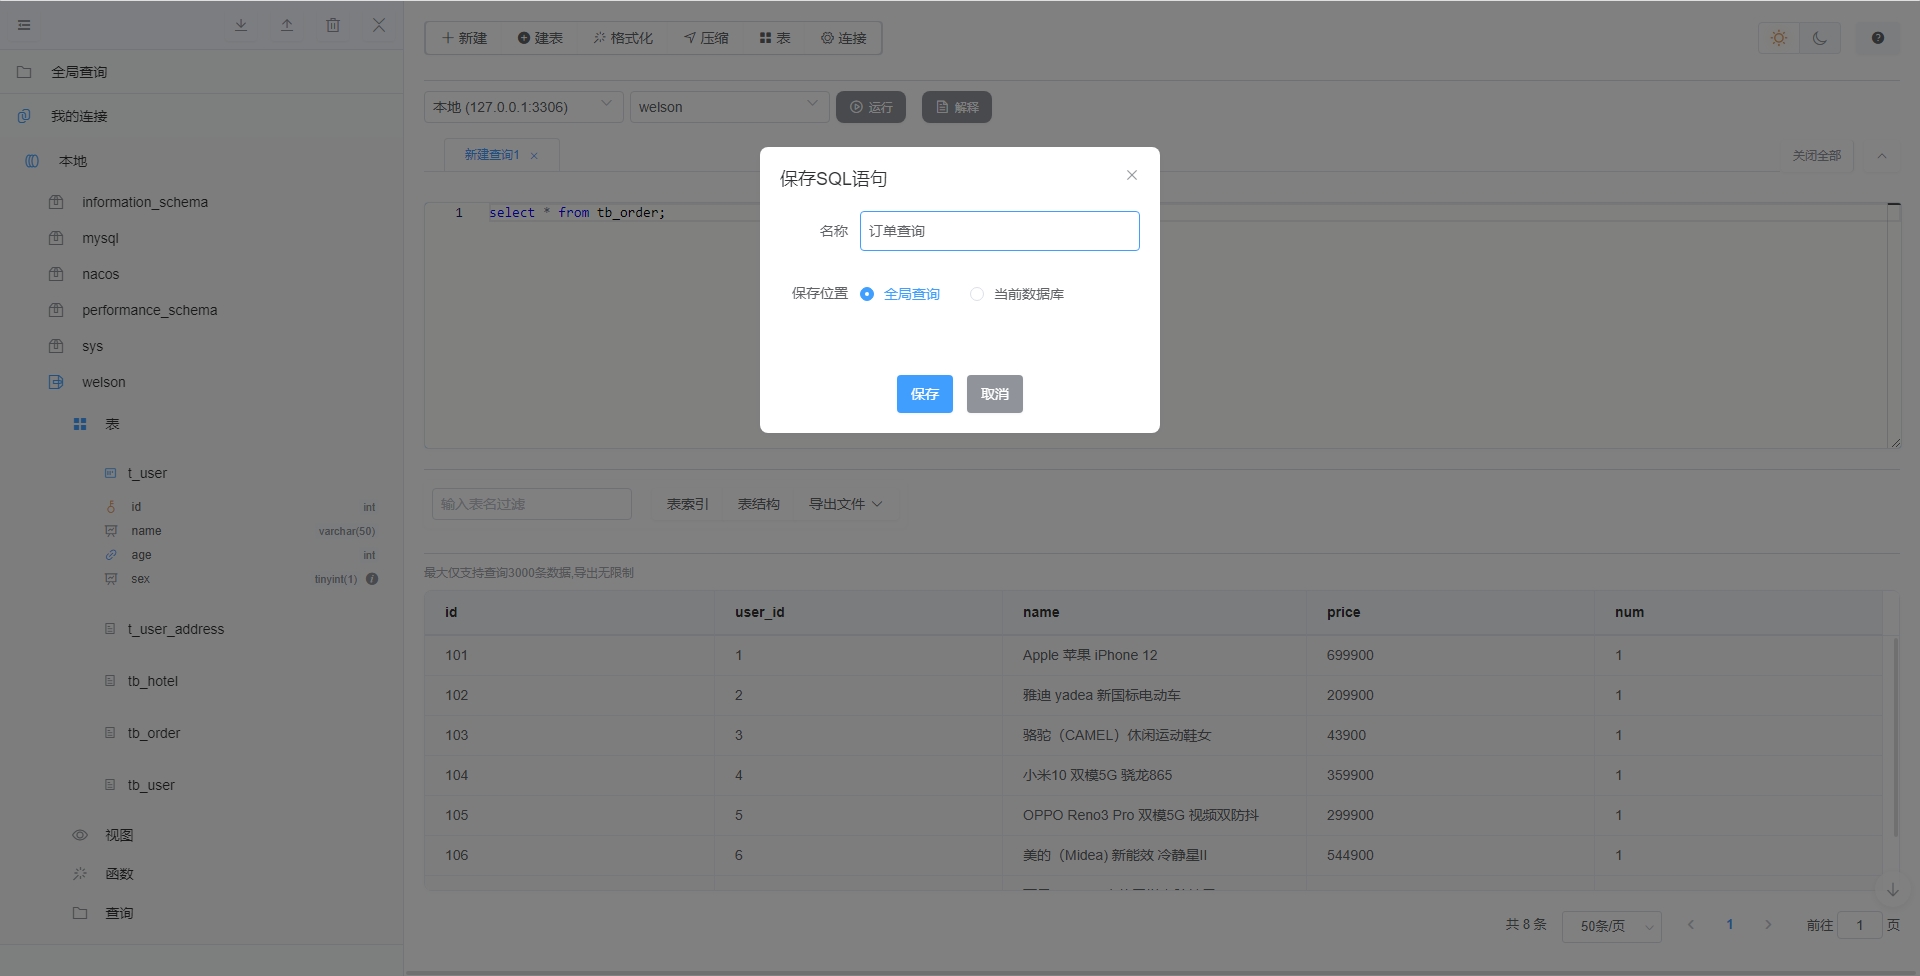
Task: Select the sys database
Action: (x=92, y=346)
